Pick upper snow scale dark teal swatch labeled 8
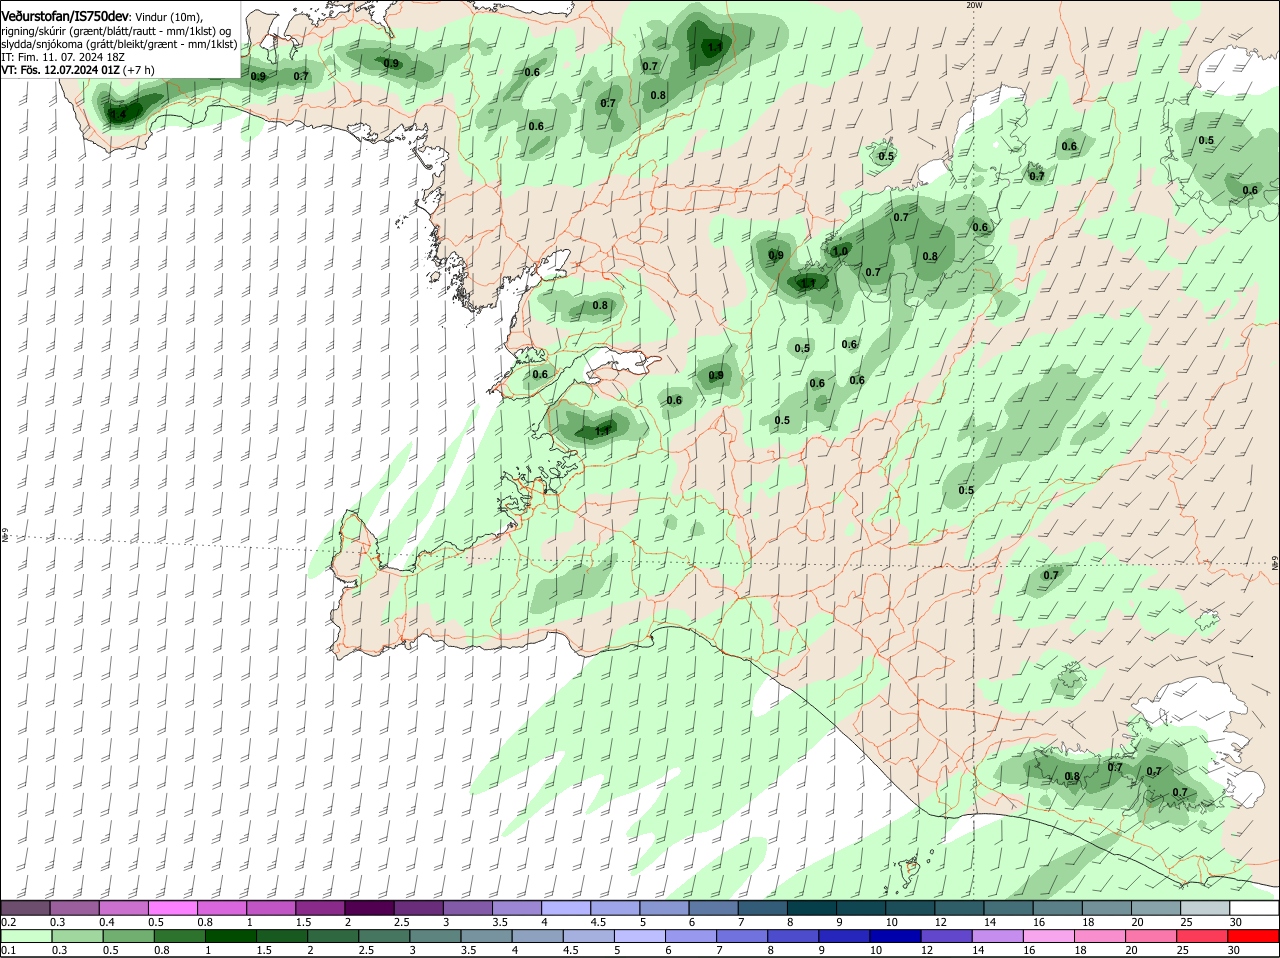This screenshot has height=958, width=1280. click(812, 907)
